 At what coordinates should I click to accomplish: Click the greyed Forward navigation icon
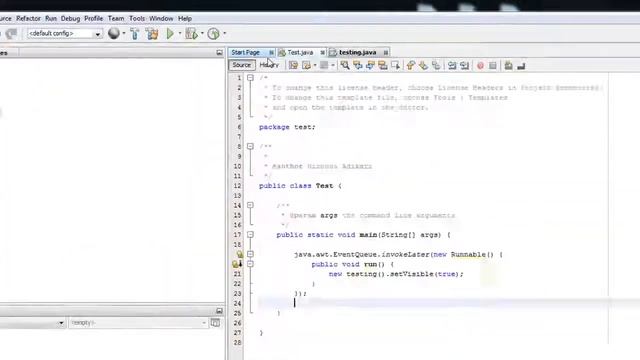click(x=324, y=65)
